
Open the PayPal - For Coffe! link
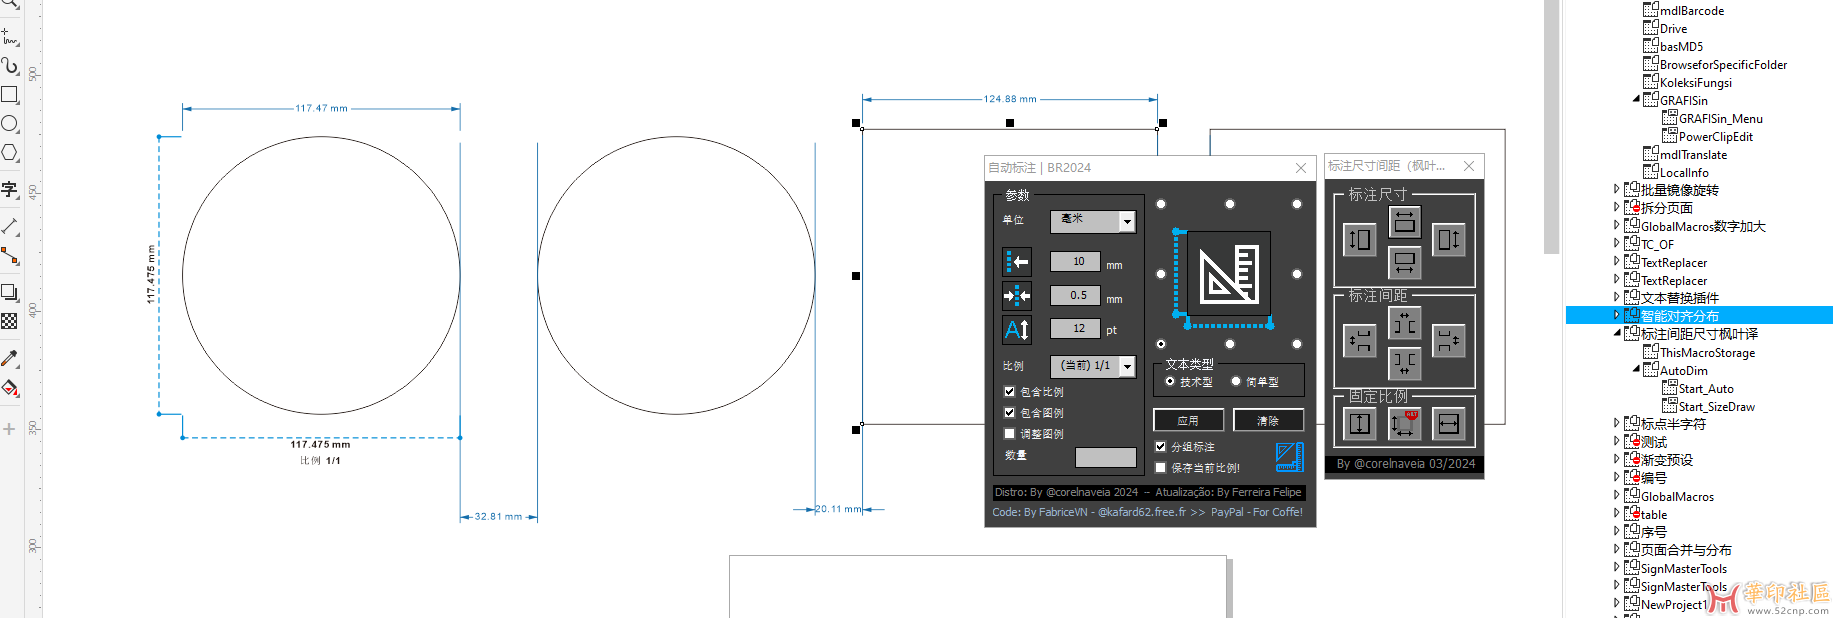[1256, 512]
